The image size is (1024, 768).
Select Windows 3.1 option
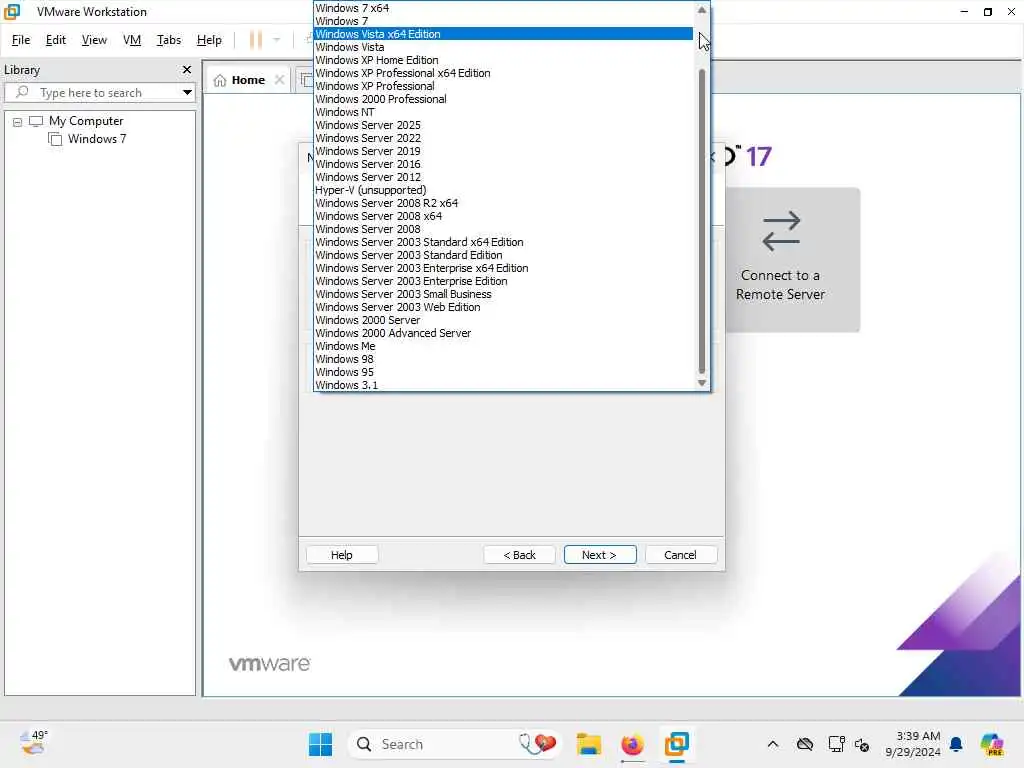tap(503, 385)
